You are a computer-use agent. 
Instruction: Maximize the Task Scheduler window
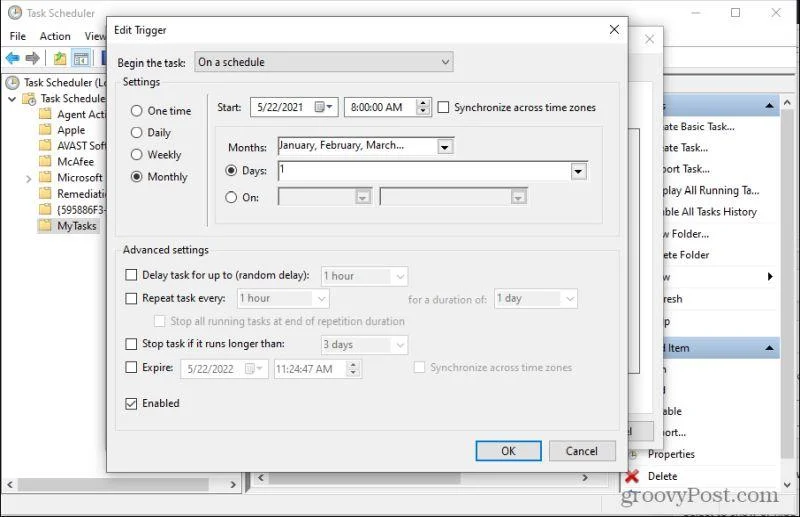click(x=735, y=13)
